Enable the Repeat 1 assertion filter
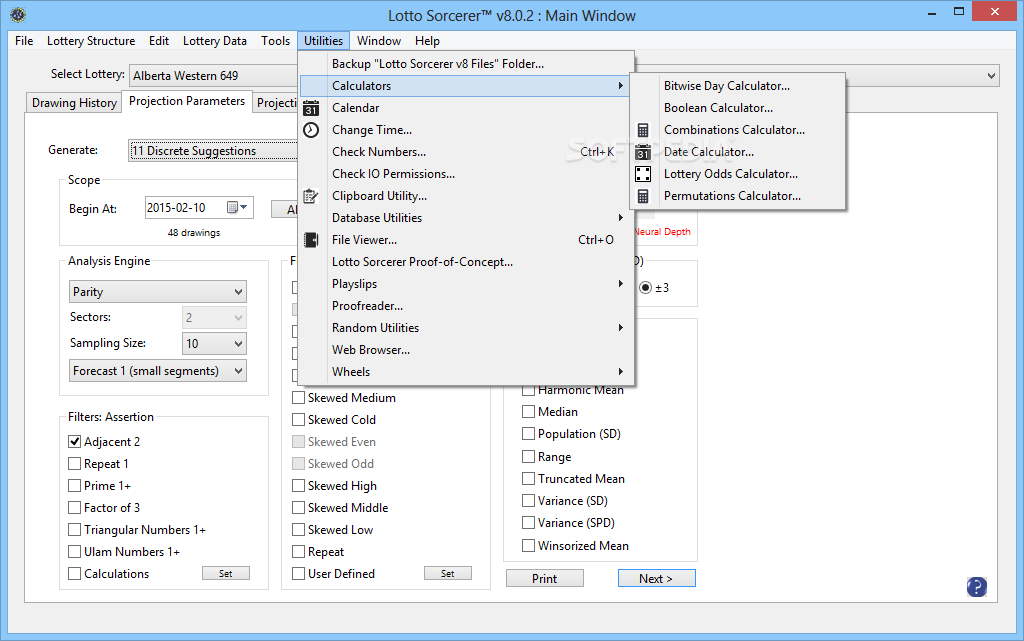 (x=74, y=464)
